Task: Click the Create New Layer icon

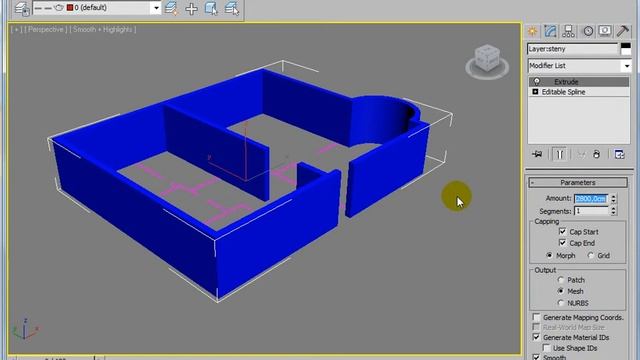Action: click(x=171, y=8)
